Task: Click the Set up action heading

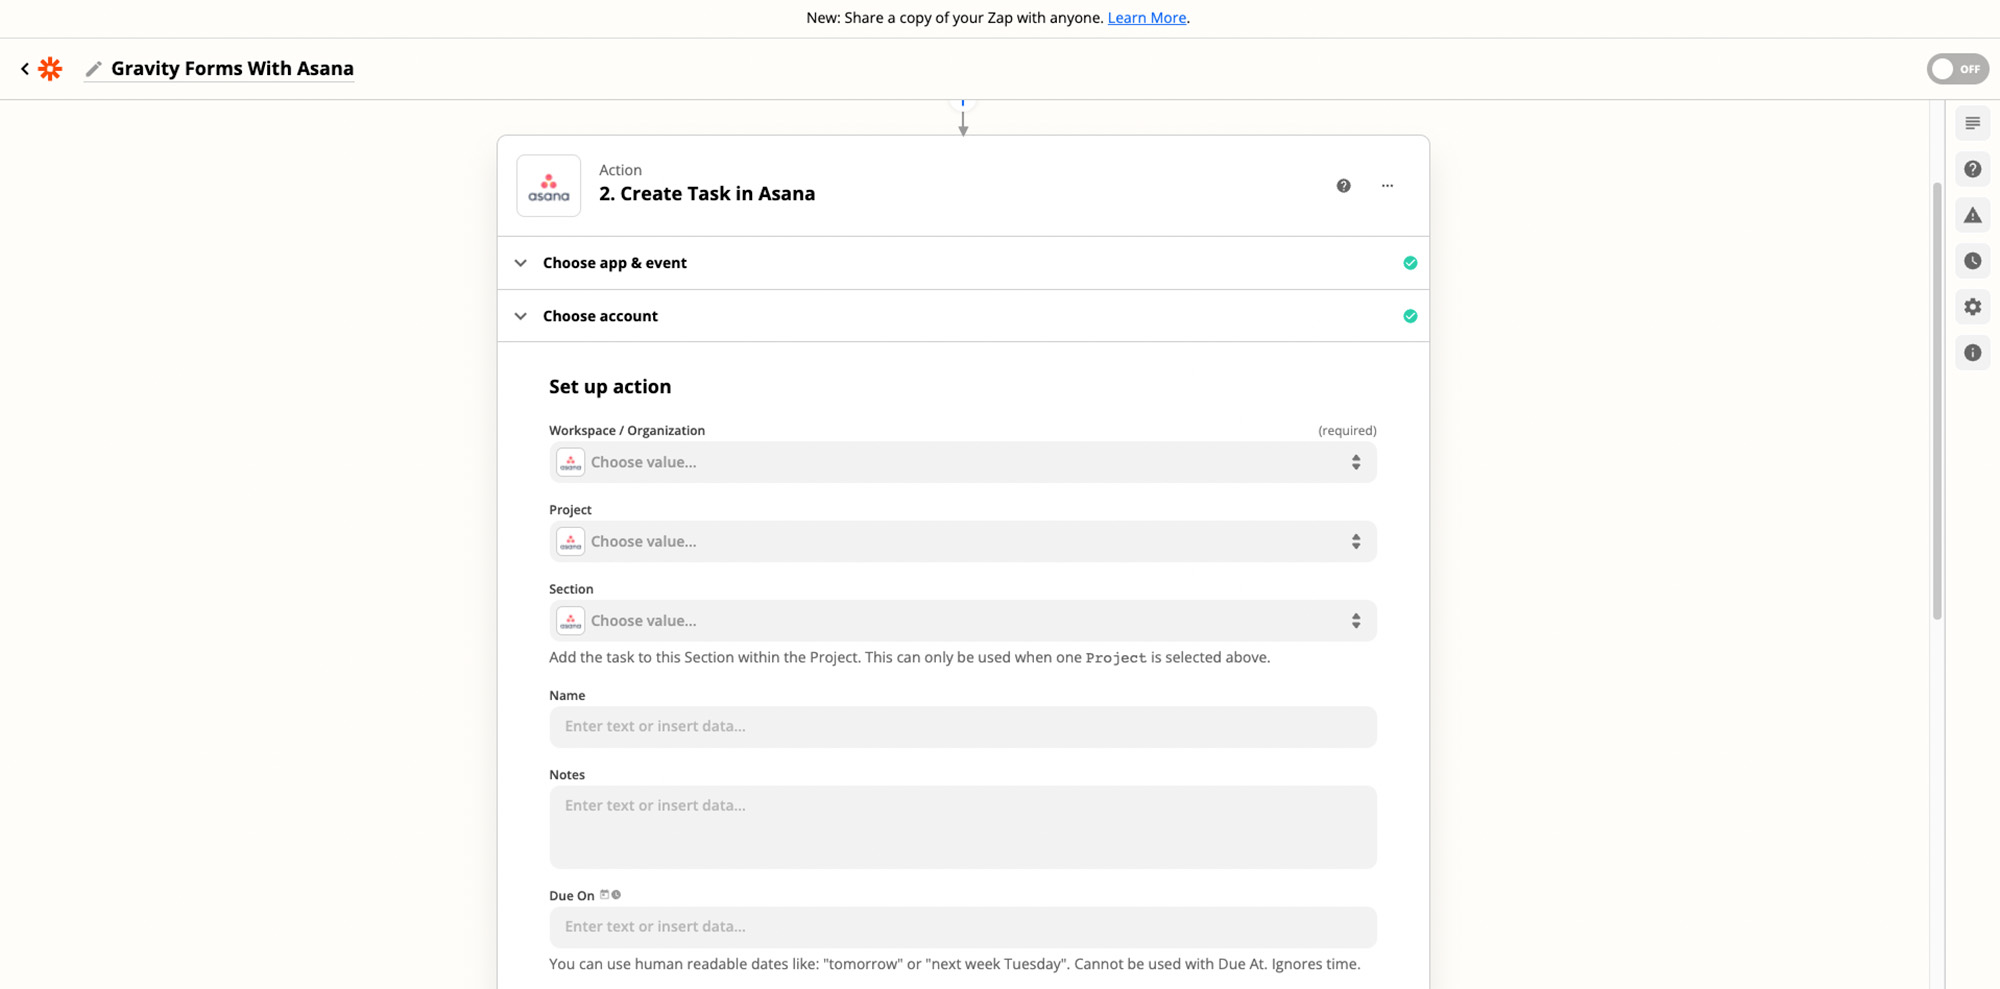Action: point(610,387)
